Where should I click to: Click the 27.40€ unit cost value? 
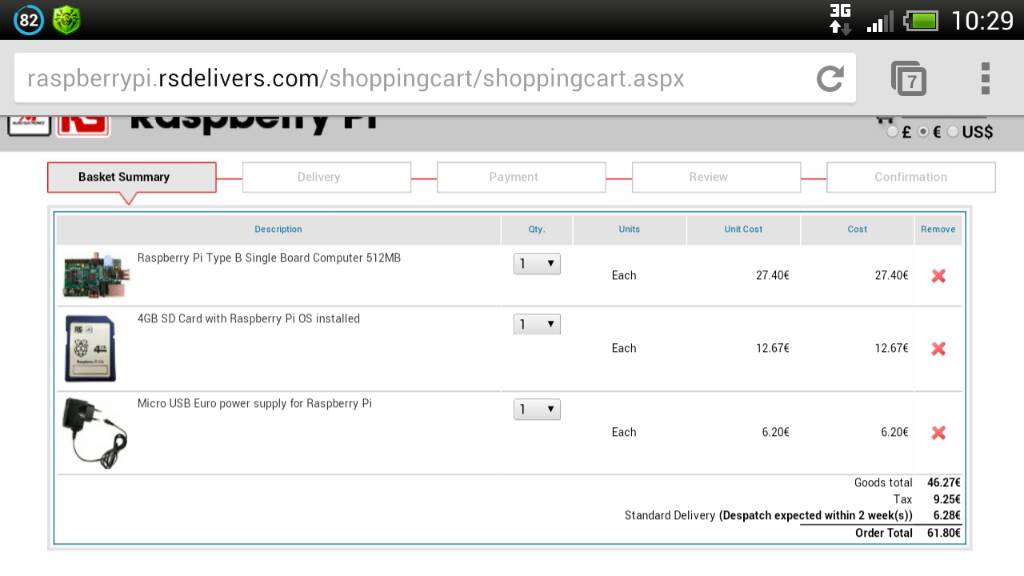coord(773,276)
